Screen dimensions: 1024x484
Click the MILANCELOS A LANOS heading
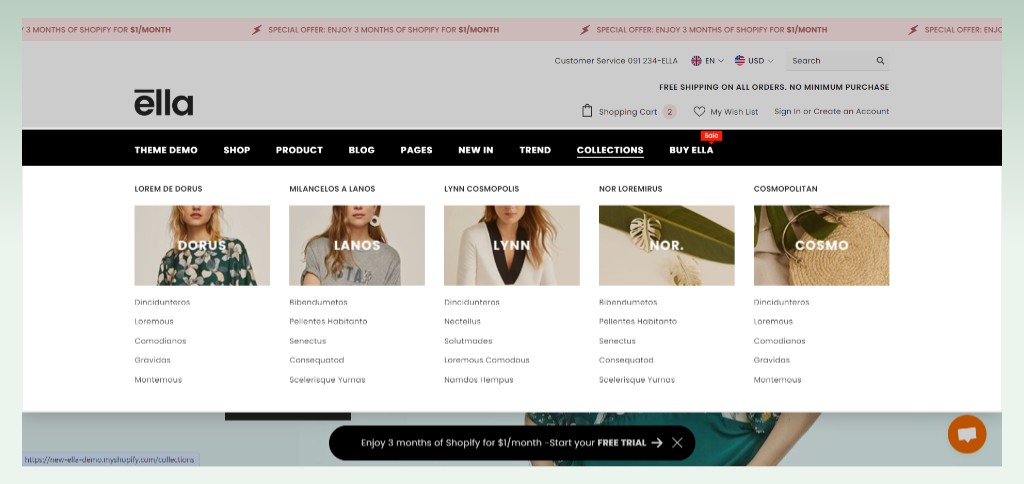[332, 189]
